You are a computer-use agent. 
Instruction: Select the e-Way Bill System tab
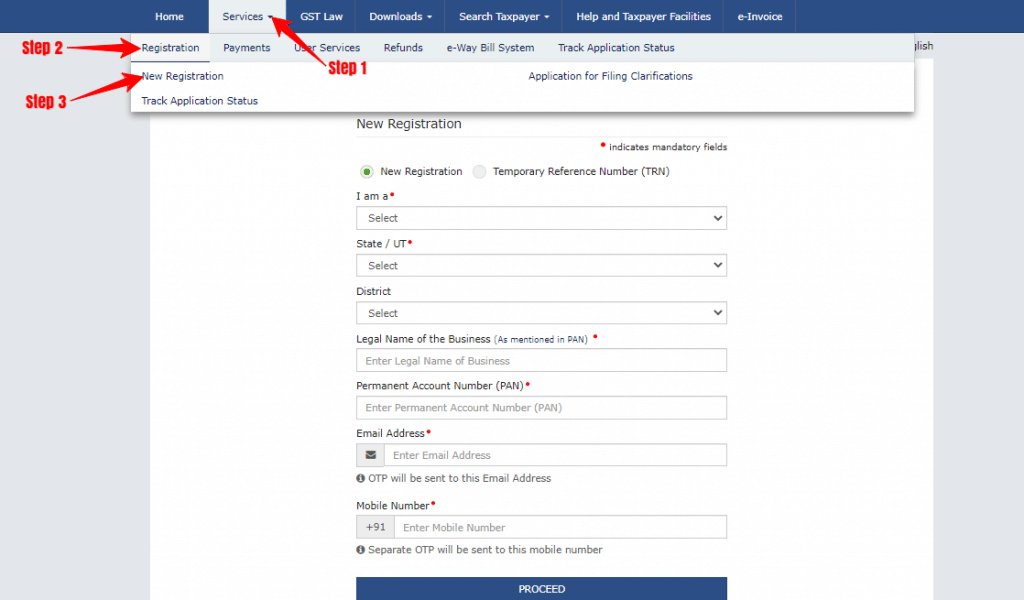(490, 48)
